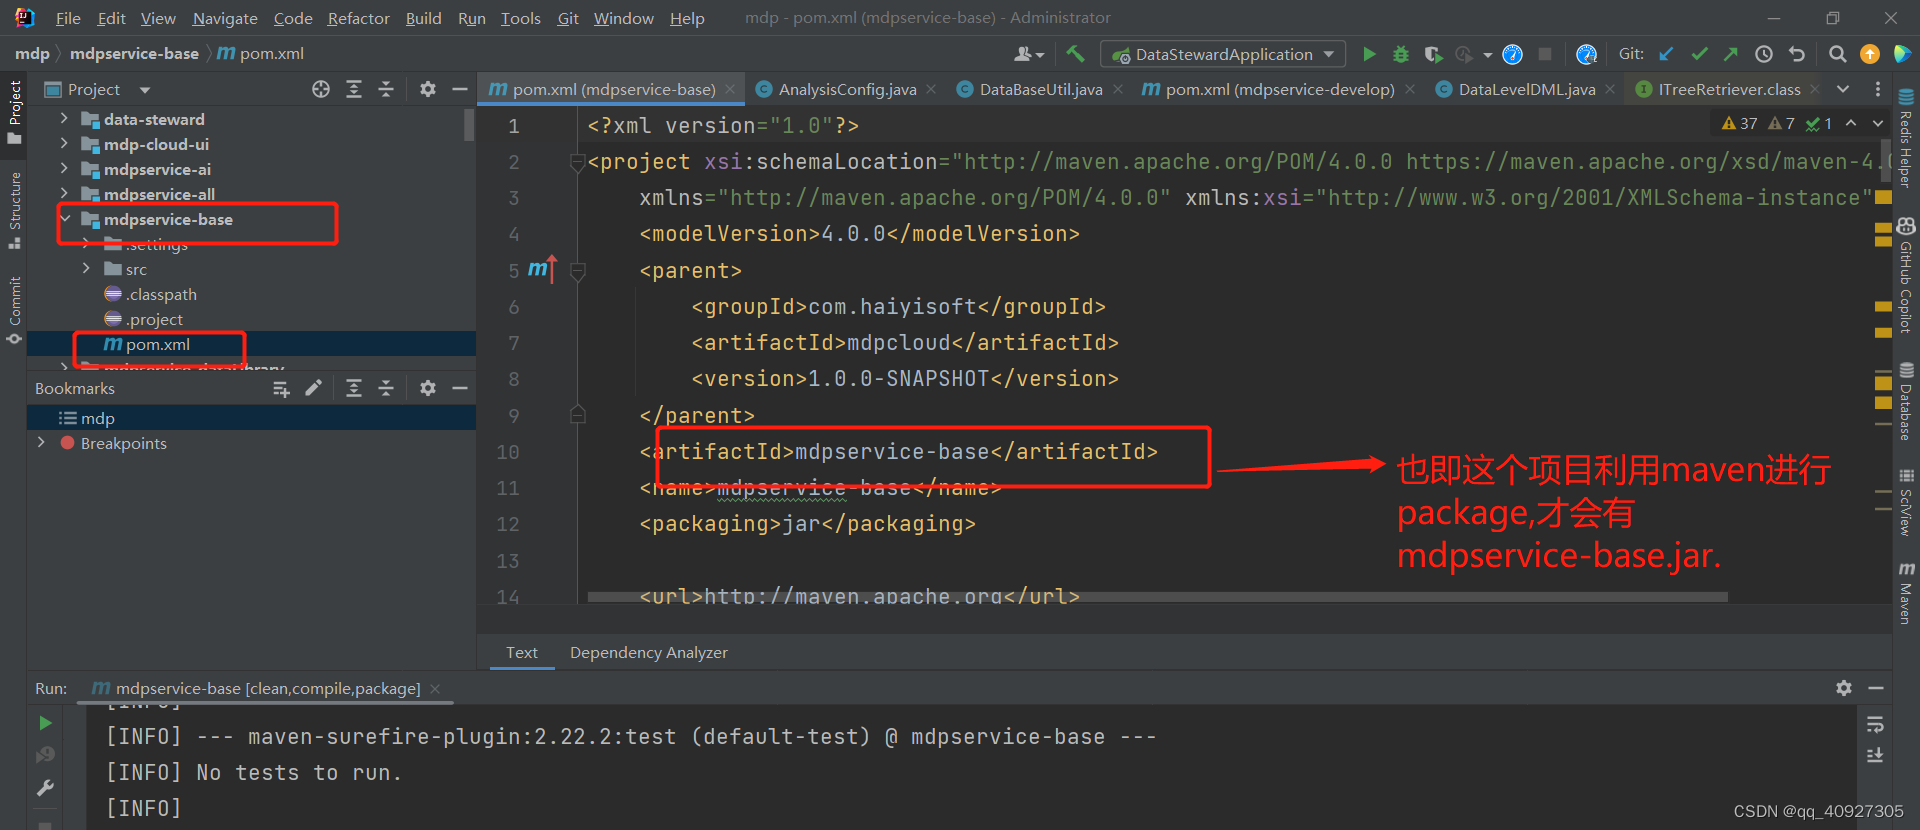This screenshot has height=830, width=1920.
Task: Build project with hammer icon
Action: point(1075,54)
